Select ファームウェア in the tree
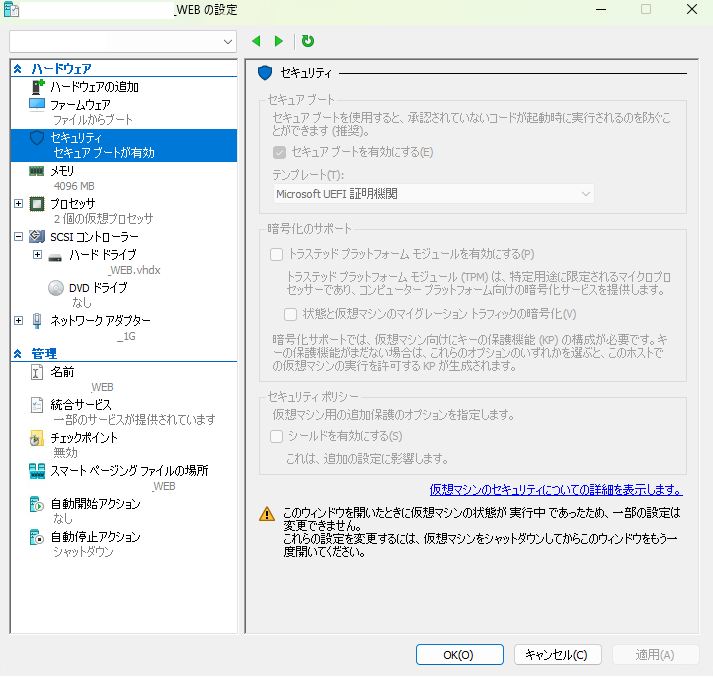Screen dimensions: 713x682 tap(80, 105)
